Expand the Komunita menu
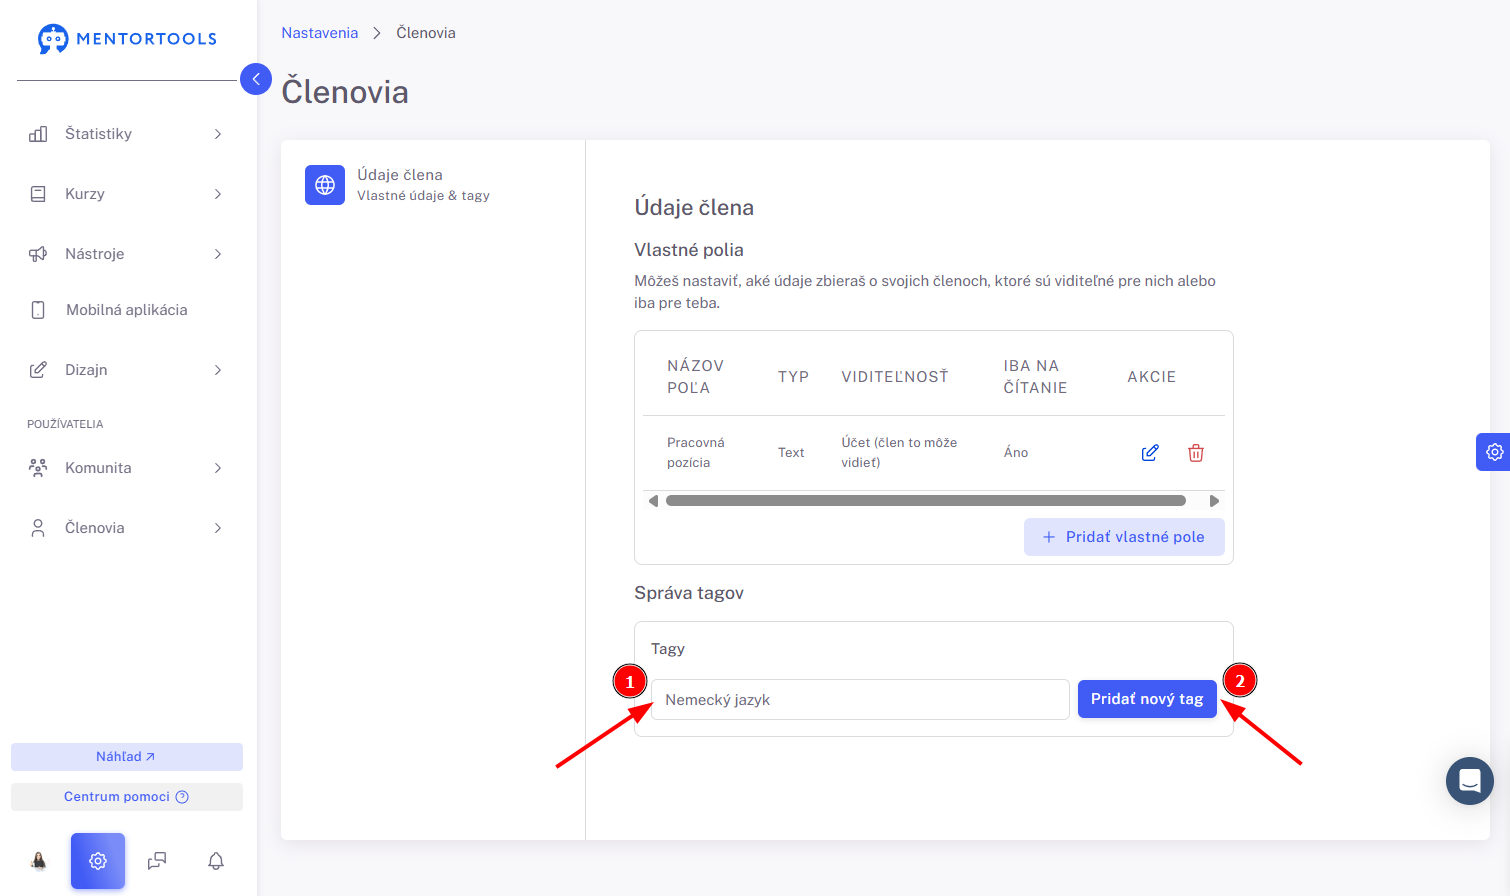Viewport: 1510px width, 896px height. click(x=127, y=468)
